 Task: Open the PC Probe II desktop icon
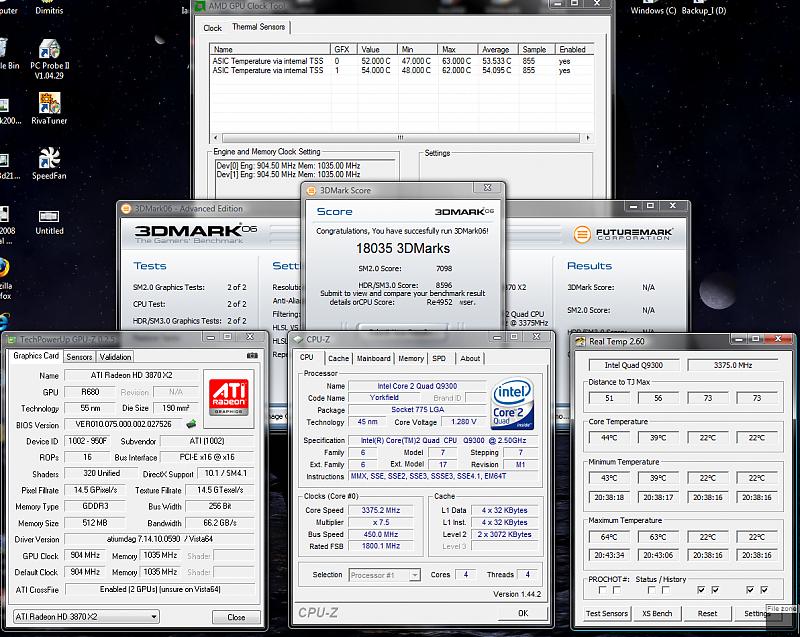(x=49, y=59)
